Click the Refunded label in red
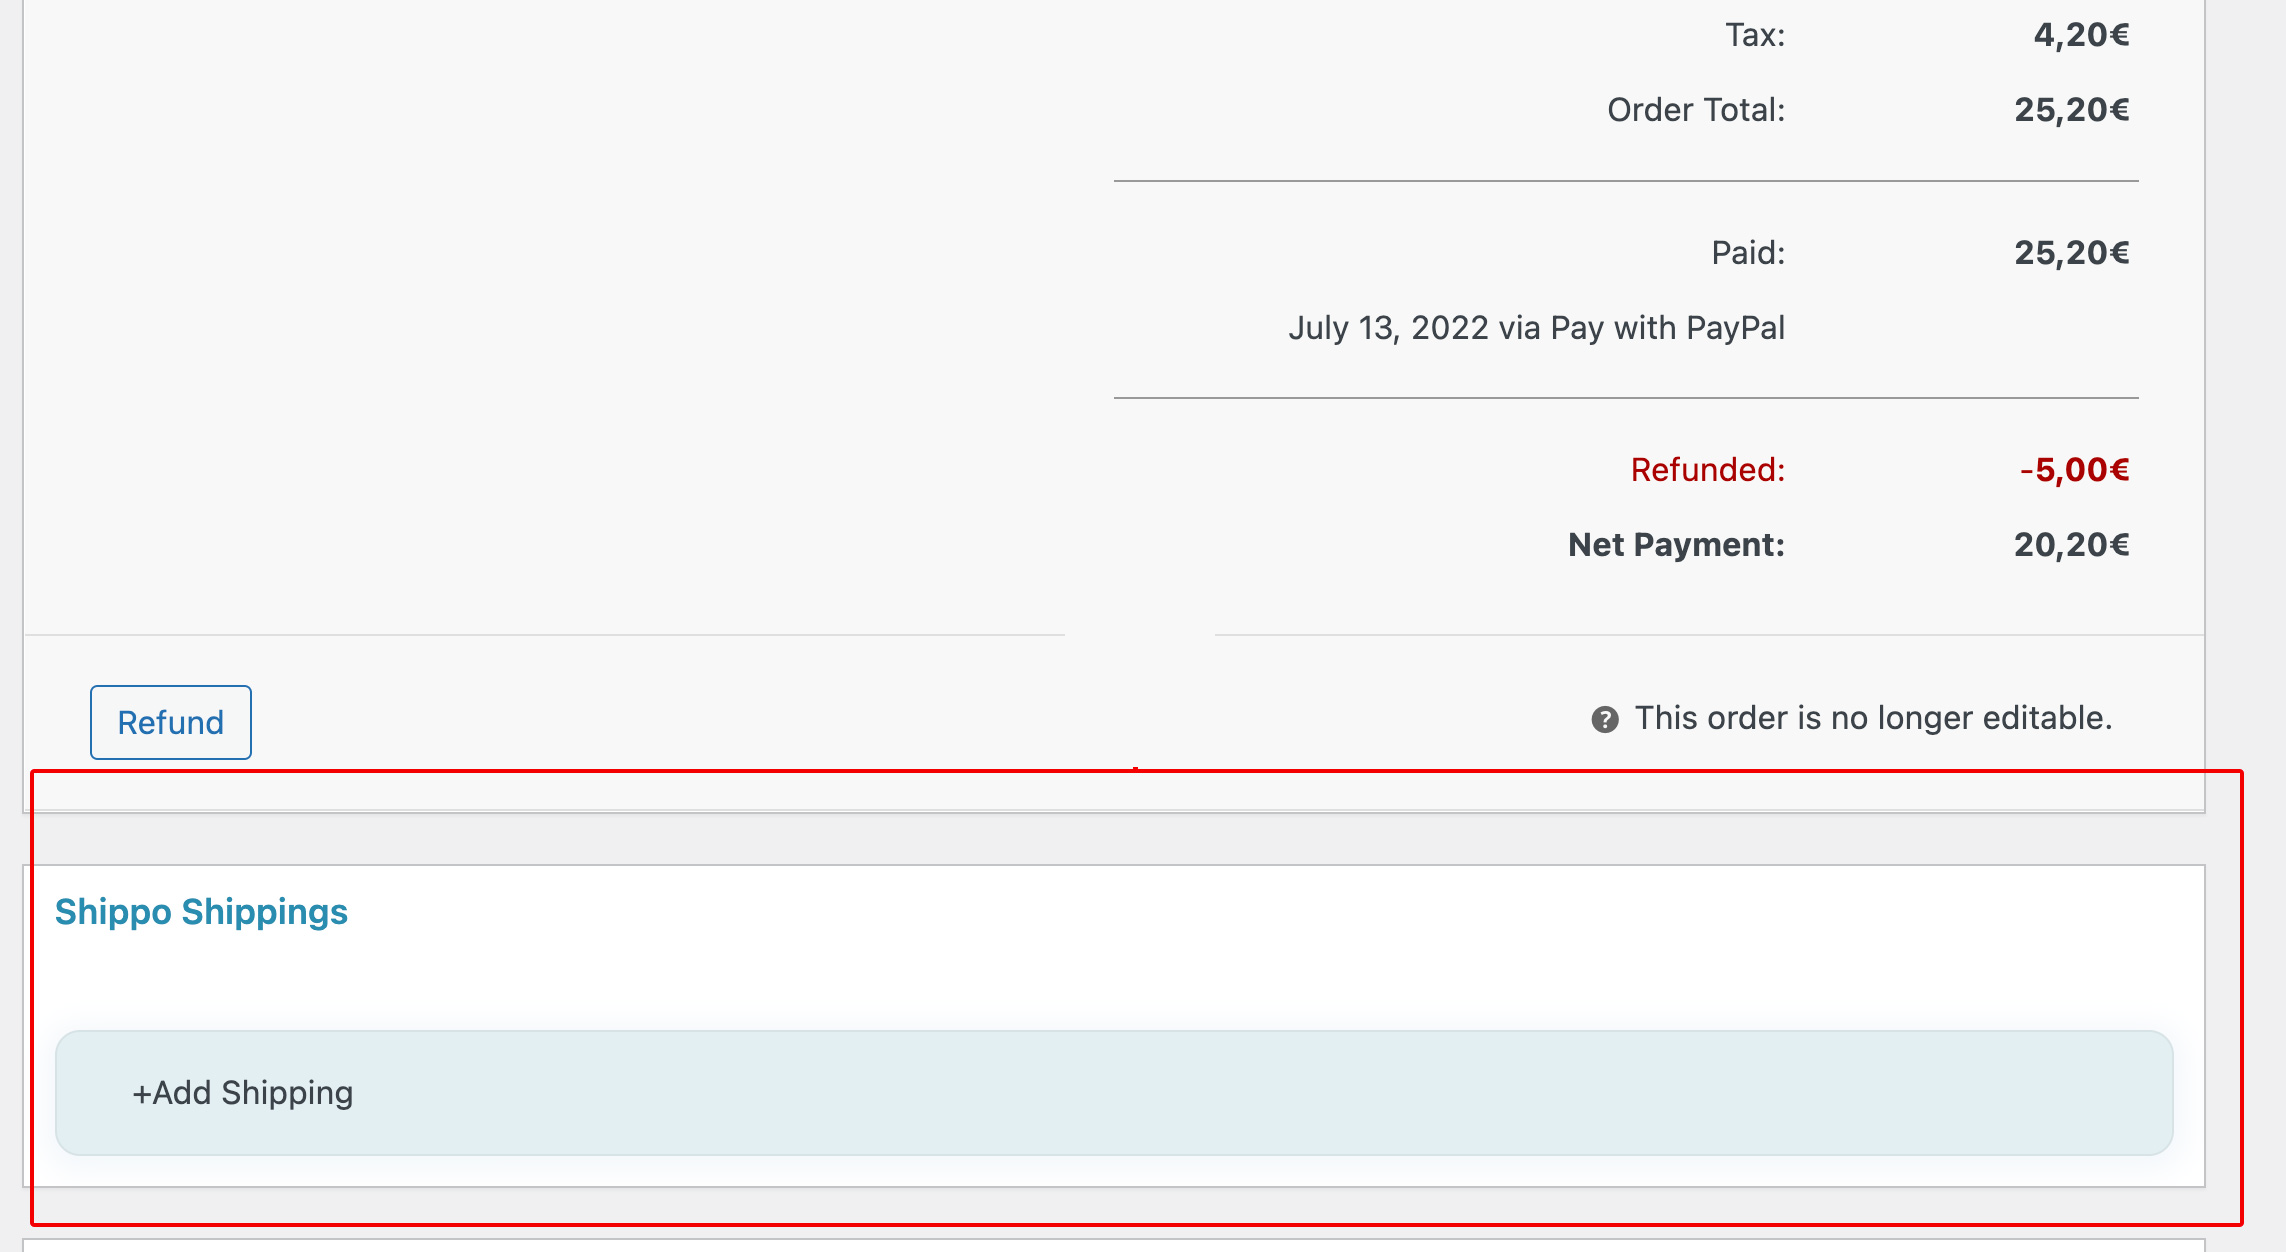This screenshot has height=1252, width=2286. (x=1707, y=469)
